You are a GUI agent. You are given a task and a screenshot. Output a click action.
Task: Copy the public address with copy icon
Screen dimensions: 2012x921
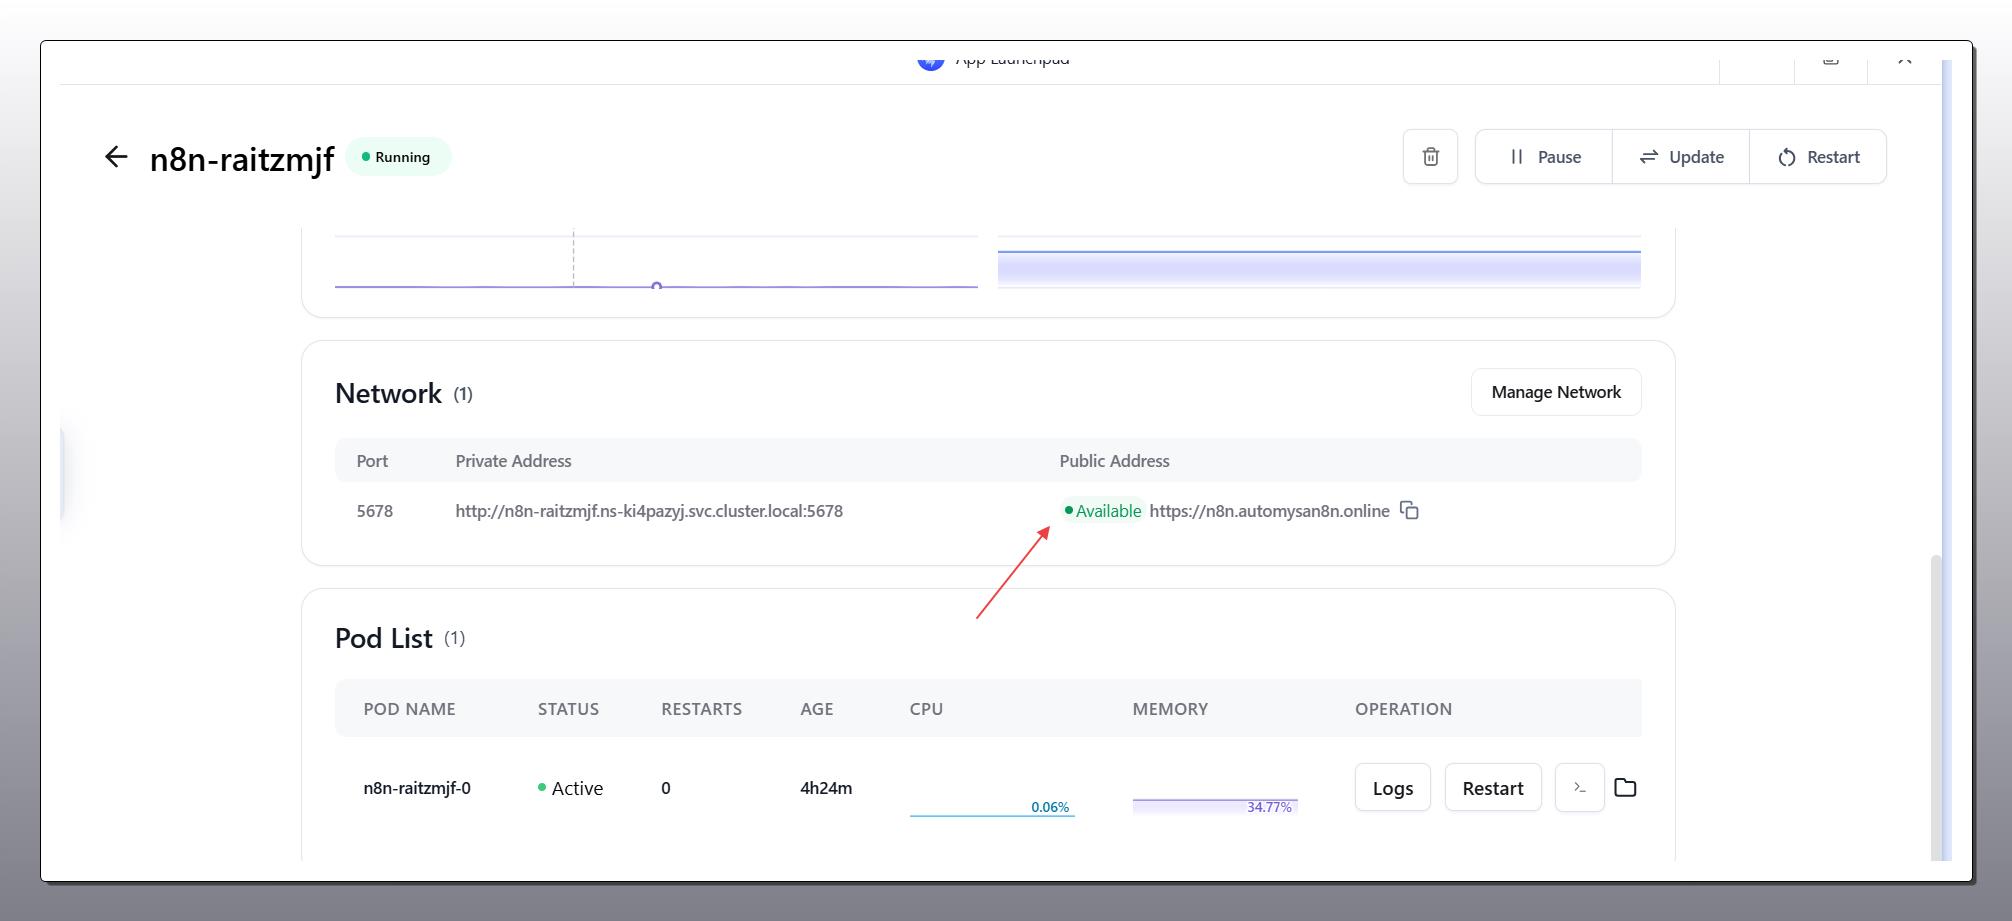click(1409, 511)
